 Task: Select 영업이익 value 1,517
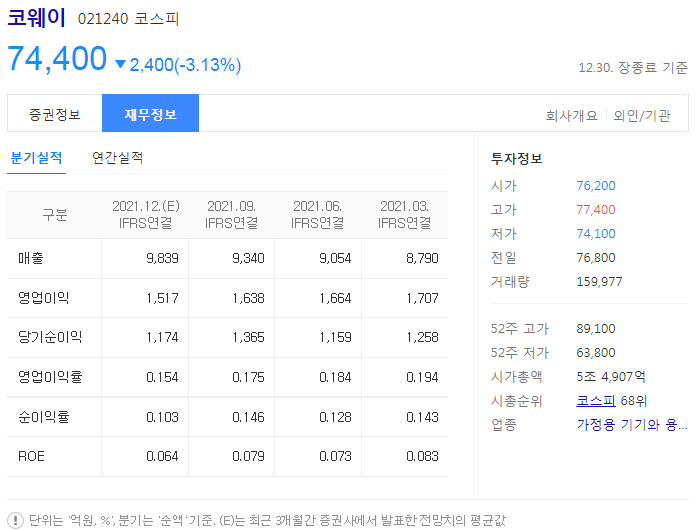click(162, 298)
